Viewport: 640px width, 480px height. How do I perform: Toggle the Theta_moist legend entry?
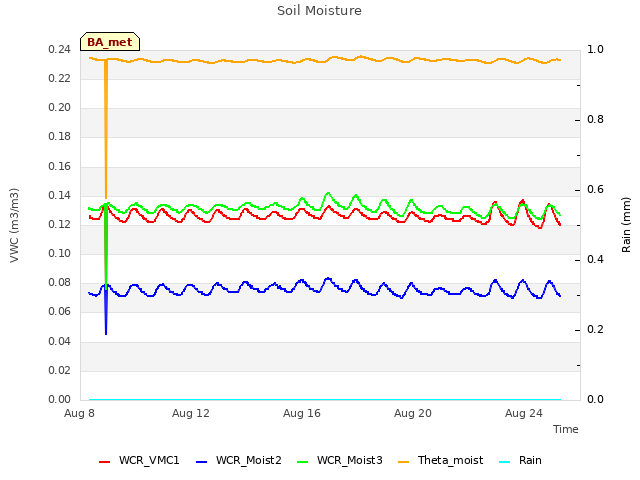tap(440, 460)
